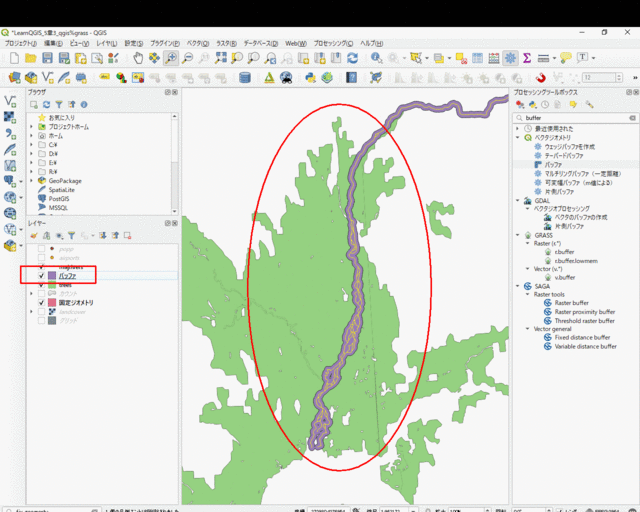Toggle visibility of バッファ layer

tap(41, 276)
